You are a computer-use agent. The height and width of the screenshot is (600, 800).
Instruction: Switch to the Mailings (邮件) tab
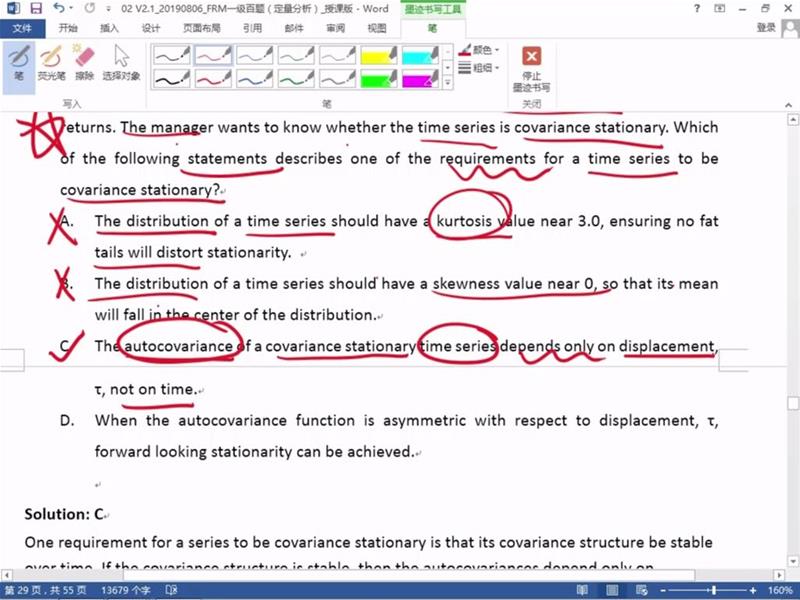294,28
